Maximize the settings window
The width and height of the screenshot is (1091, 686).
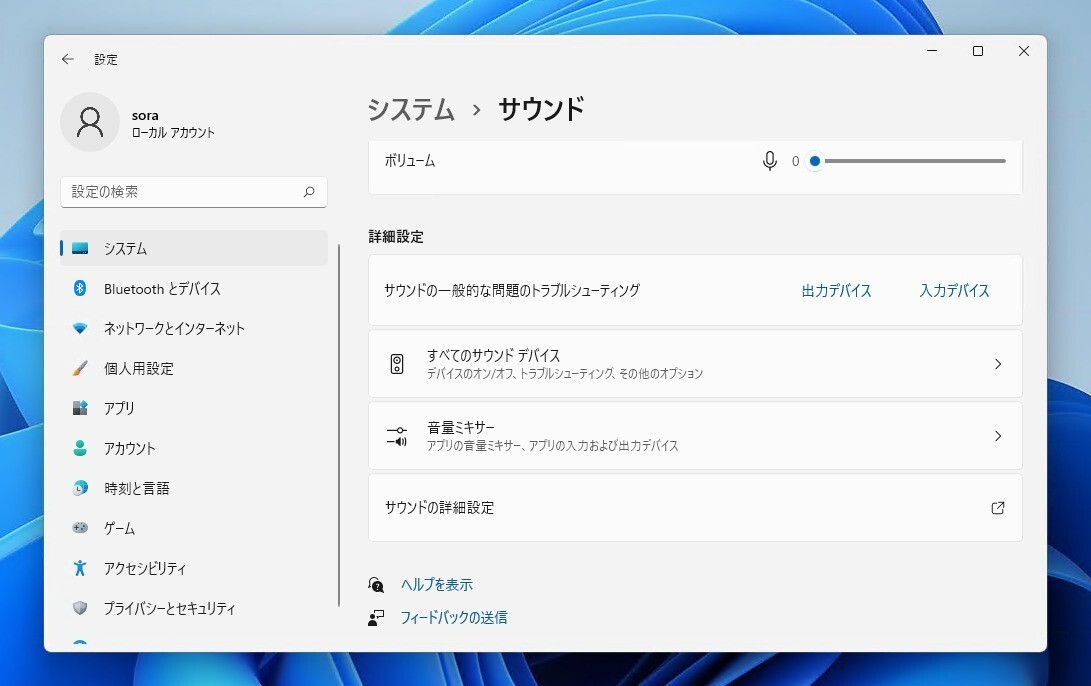tap(978, 51)
